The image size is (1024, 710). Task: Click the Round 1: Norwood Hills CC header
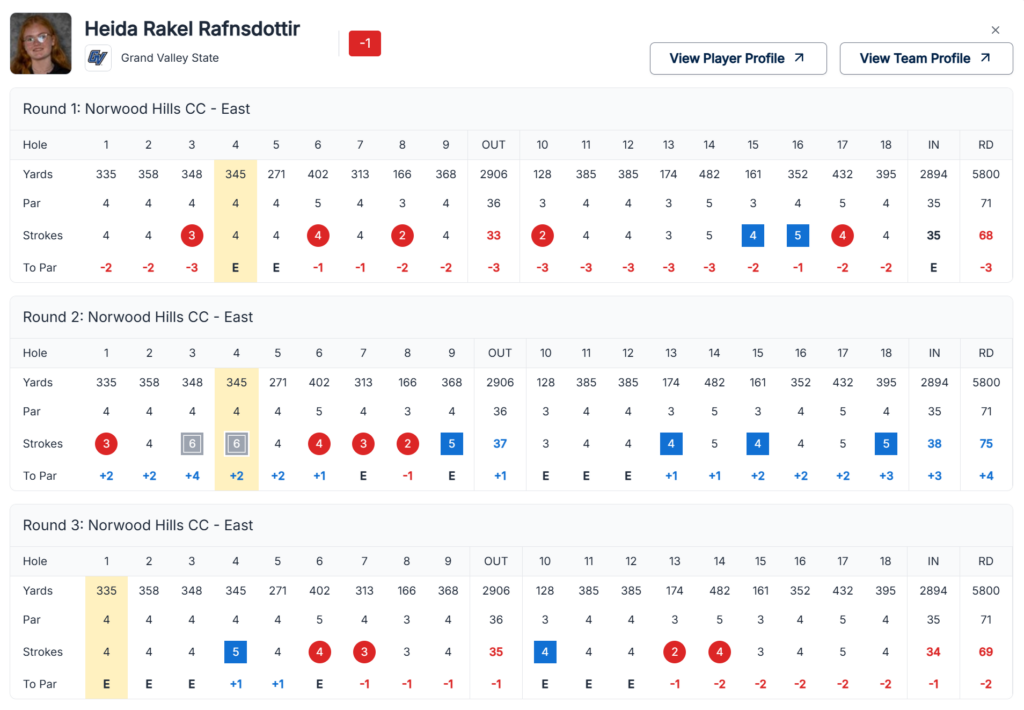[167, 109]
